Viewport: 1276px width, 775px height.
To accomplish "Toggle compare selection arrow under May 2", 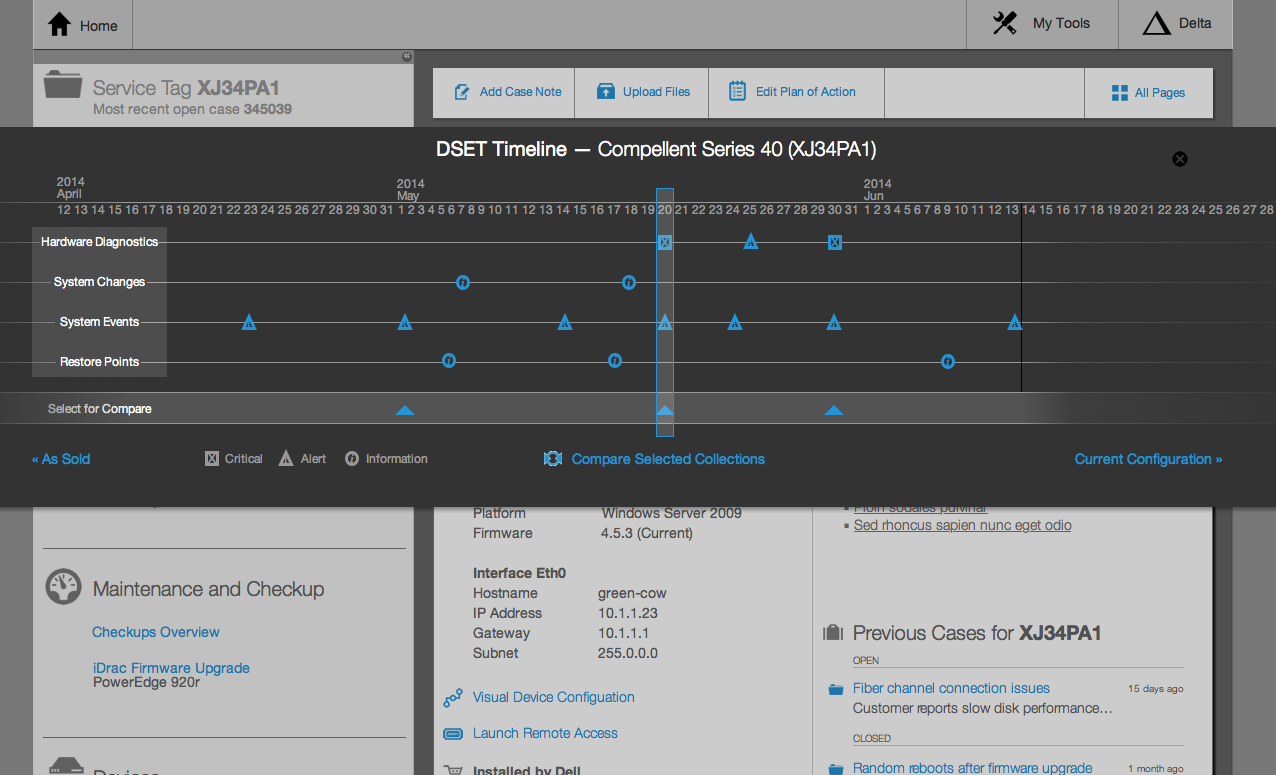I will 405,410.
